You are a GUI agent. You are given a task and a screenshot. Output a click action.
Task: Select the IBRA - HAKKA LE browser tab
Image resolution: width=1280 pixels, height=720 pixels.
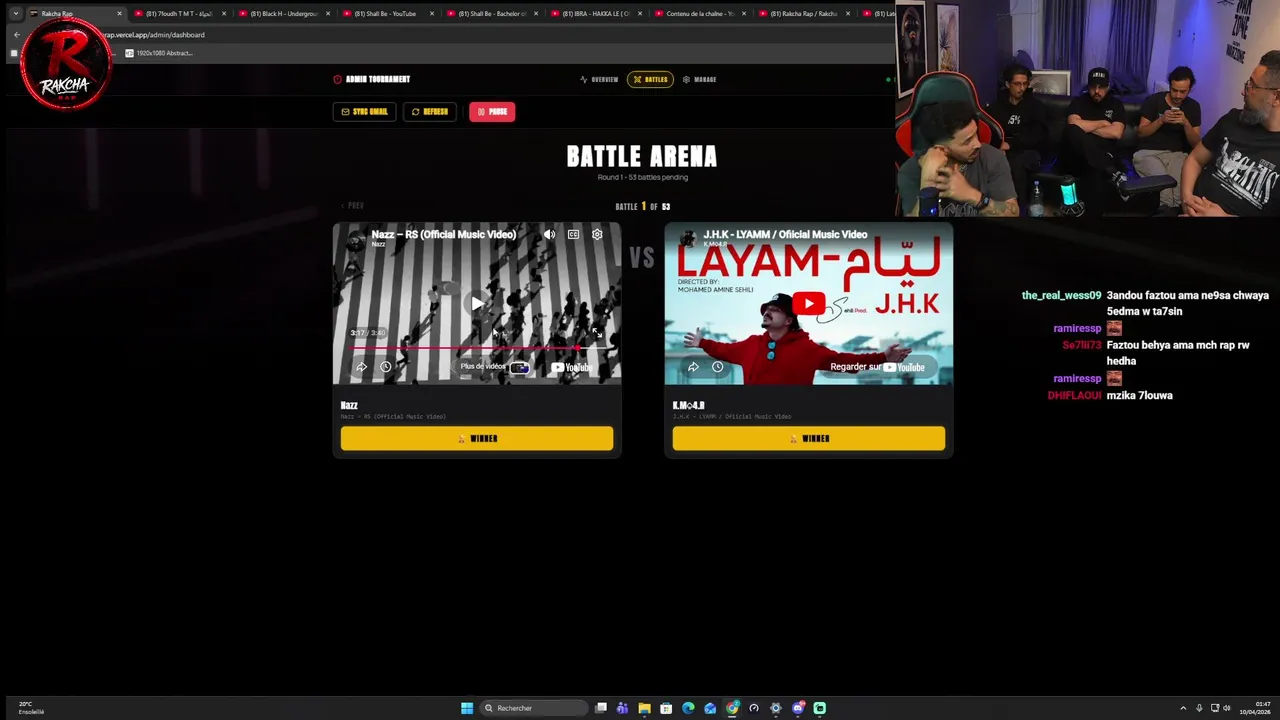coord(596,14)
